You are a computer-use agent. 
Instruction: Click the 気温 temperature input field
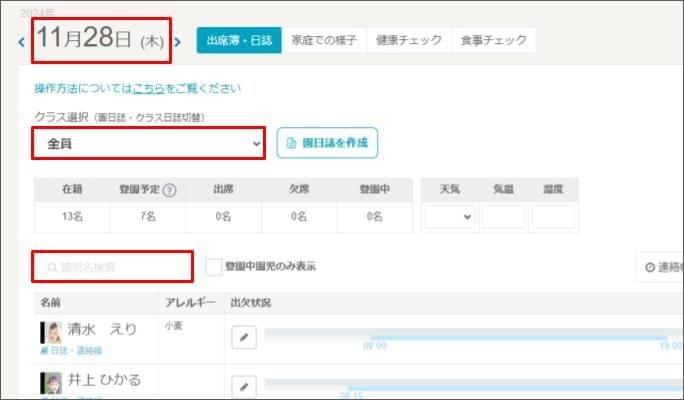503,217
